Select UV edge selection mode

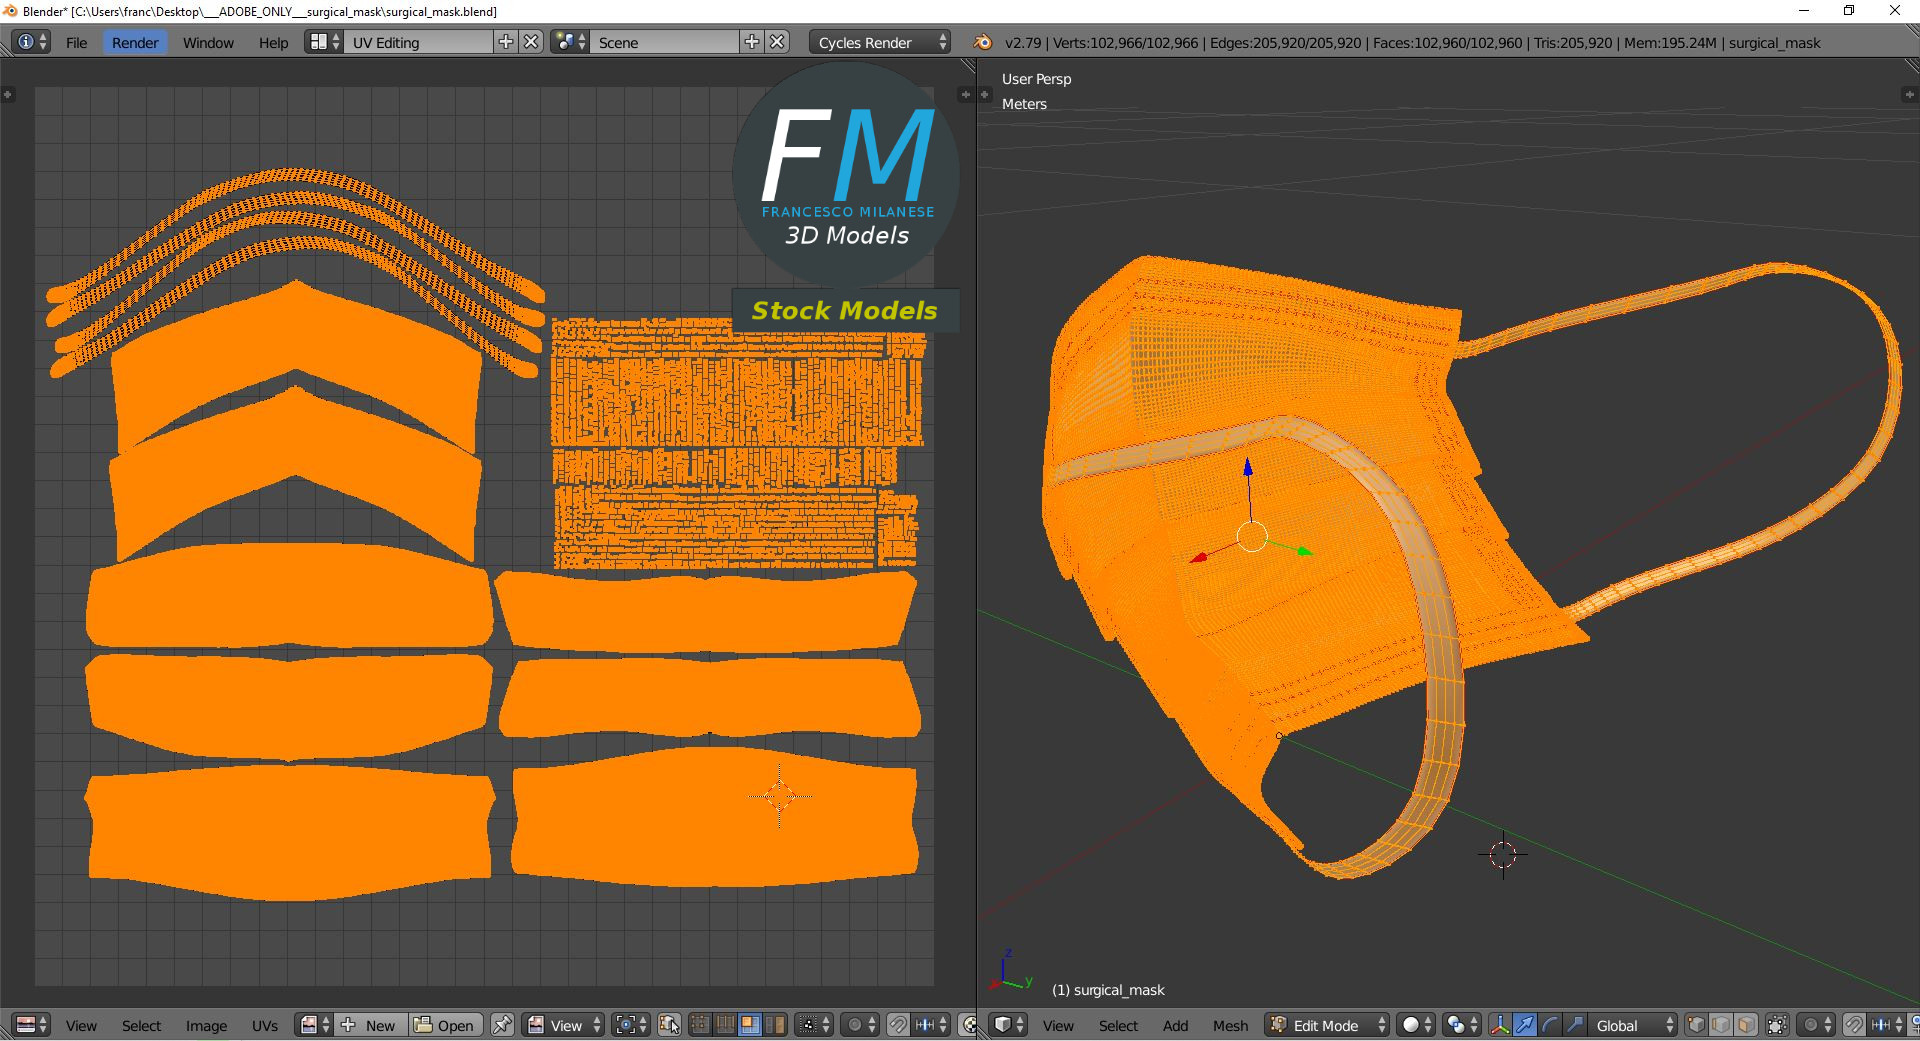tap(725, 1025)
